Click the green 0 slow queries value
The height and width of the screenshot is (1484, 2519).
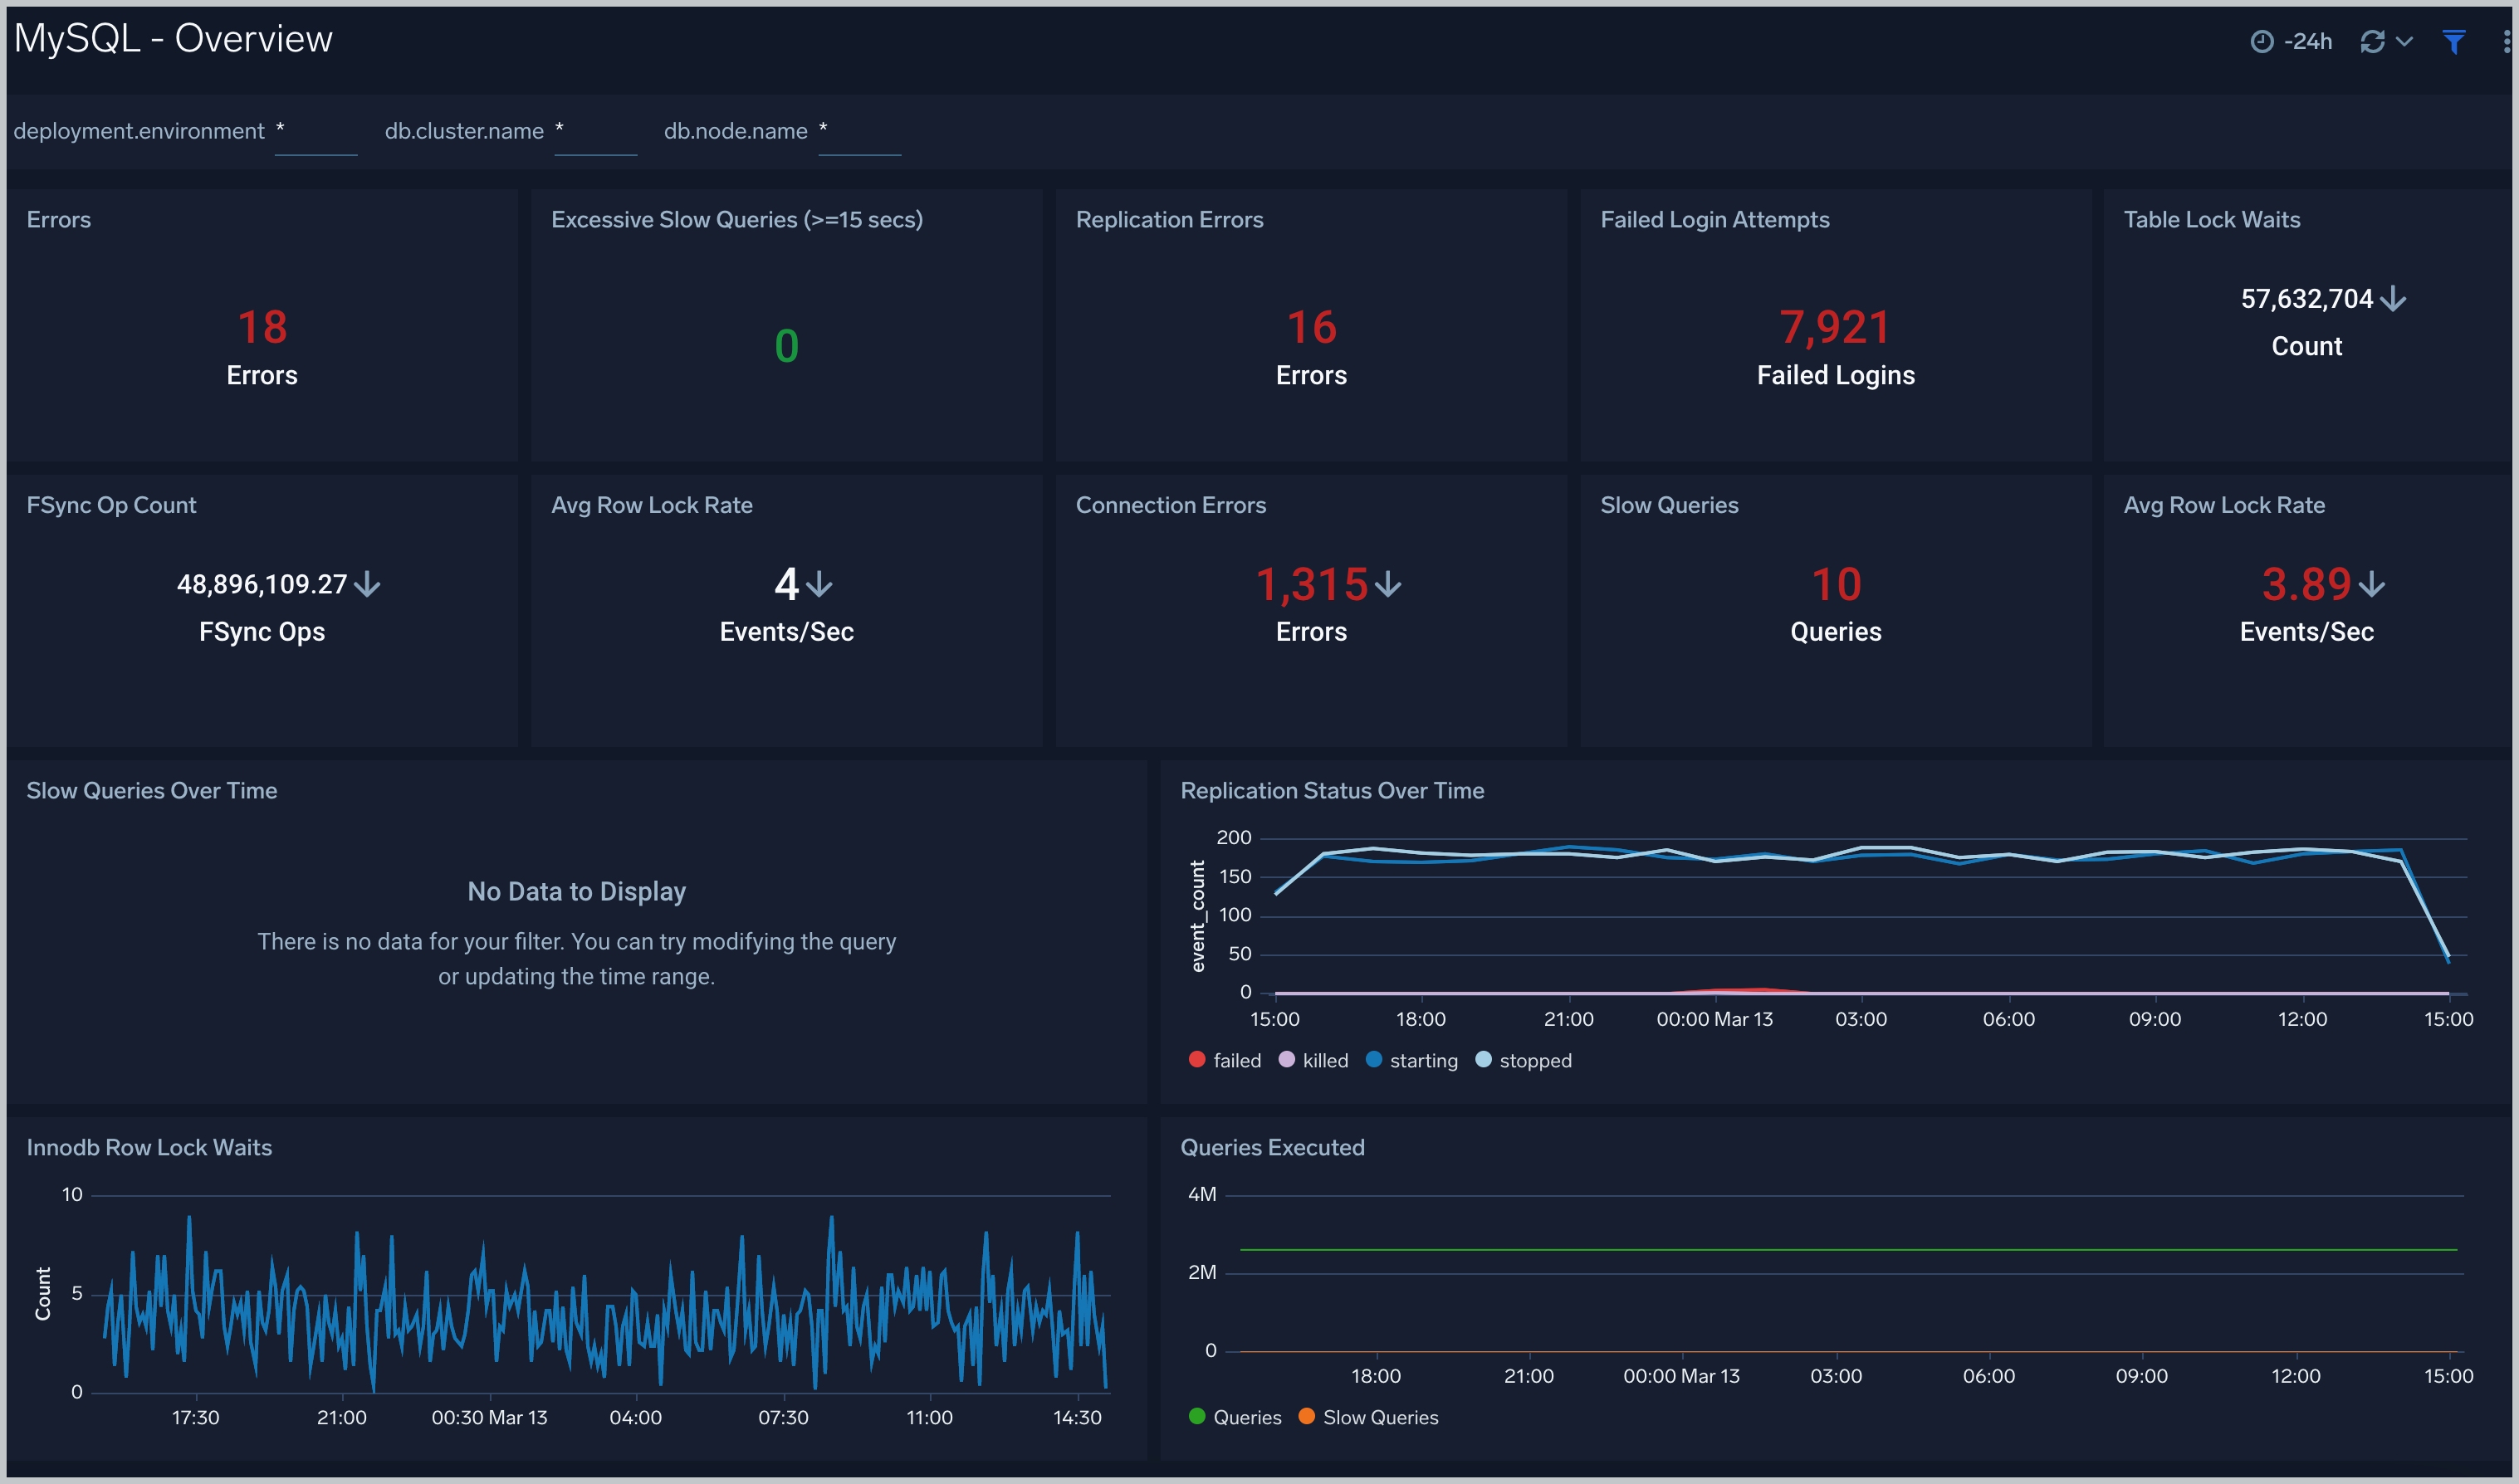click(x=787, y=346)
